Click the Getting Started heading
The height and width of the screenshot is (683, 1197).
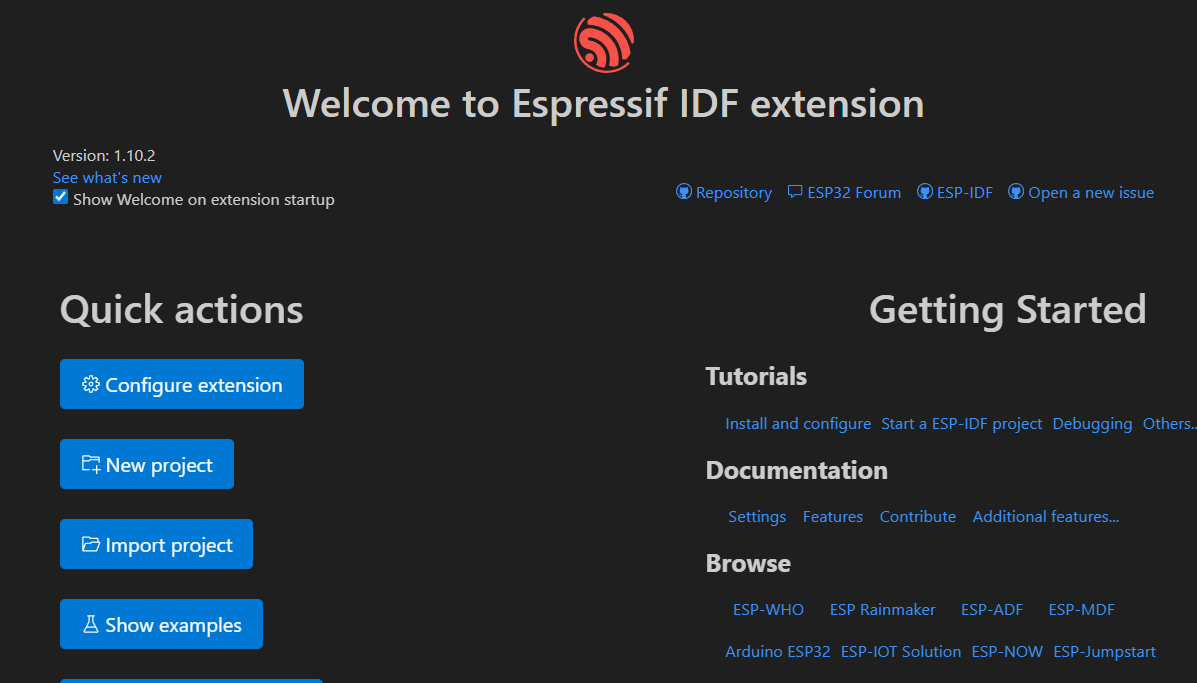tap(1008, 310)
